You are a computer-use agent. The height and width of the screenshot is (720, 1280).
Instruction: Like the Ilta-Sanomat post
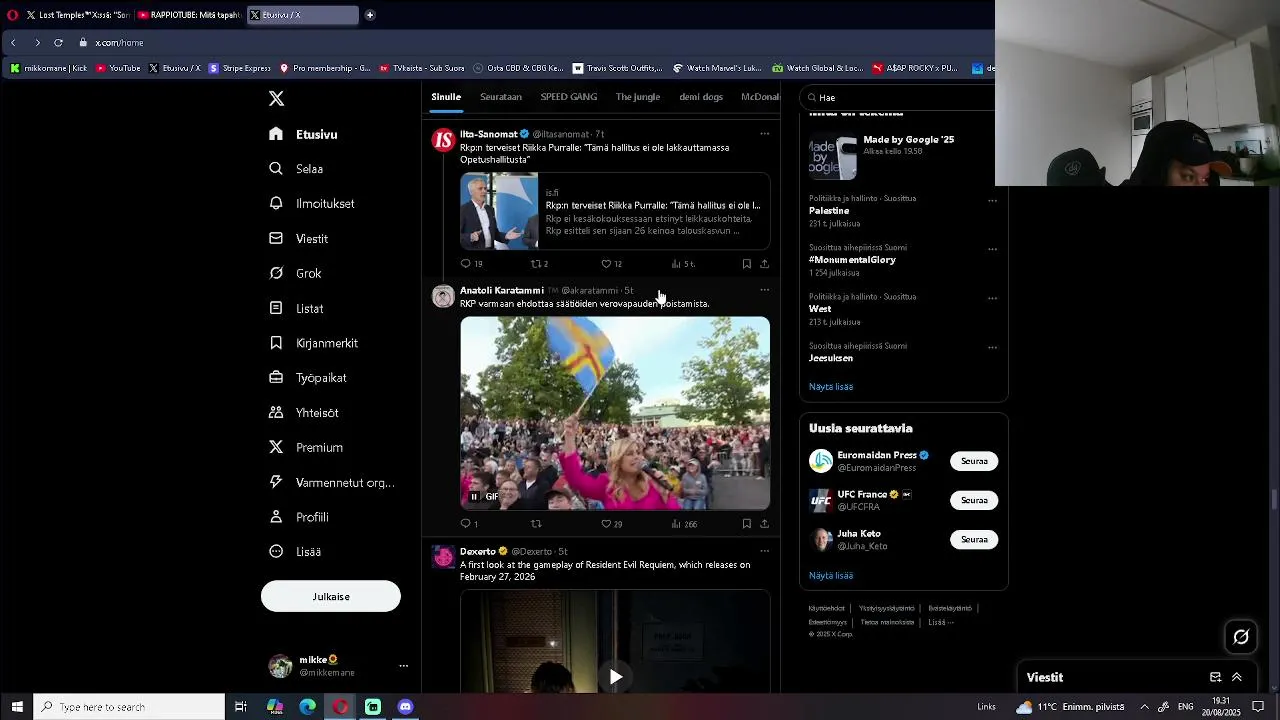pyautogui.click(x=611, y=264)
